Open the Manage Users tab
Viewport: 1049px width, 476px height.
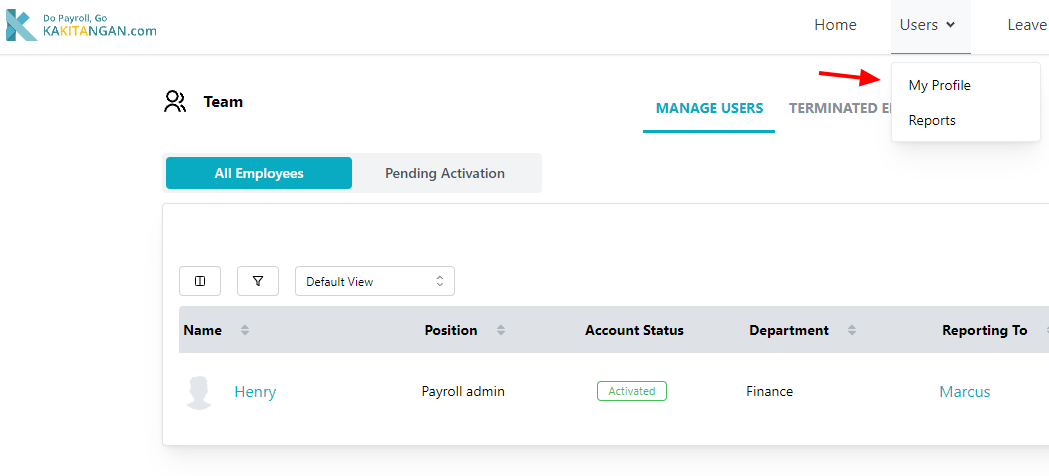[709, 108]
